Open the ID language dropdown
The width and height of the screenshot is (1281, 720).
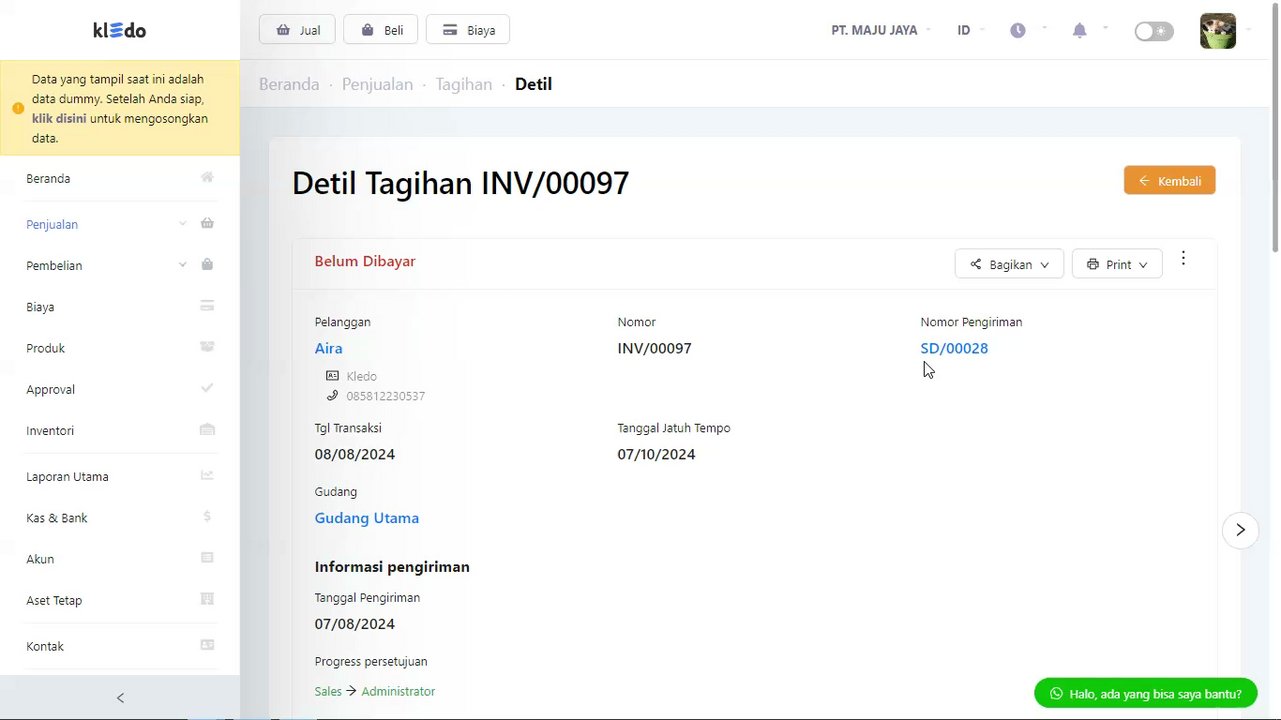coord(970,30)
